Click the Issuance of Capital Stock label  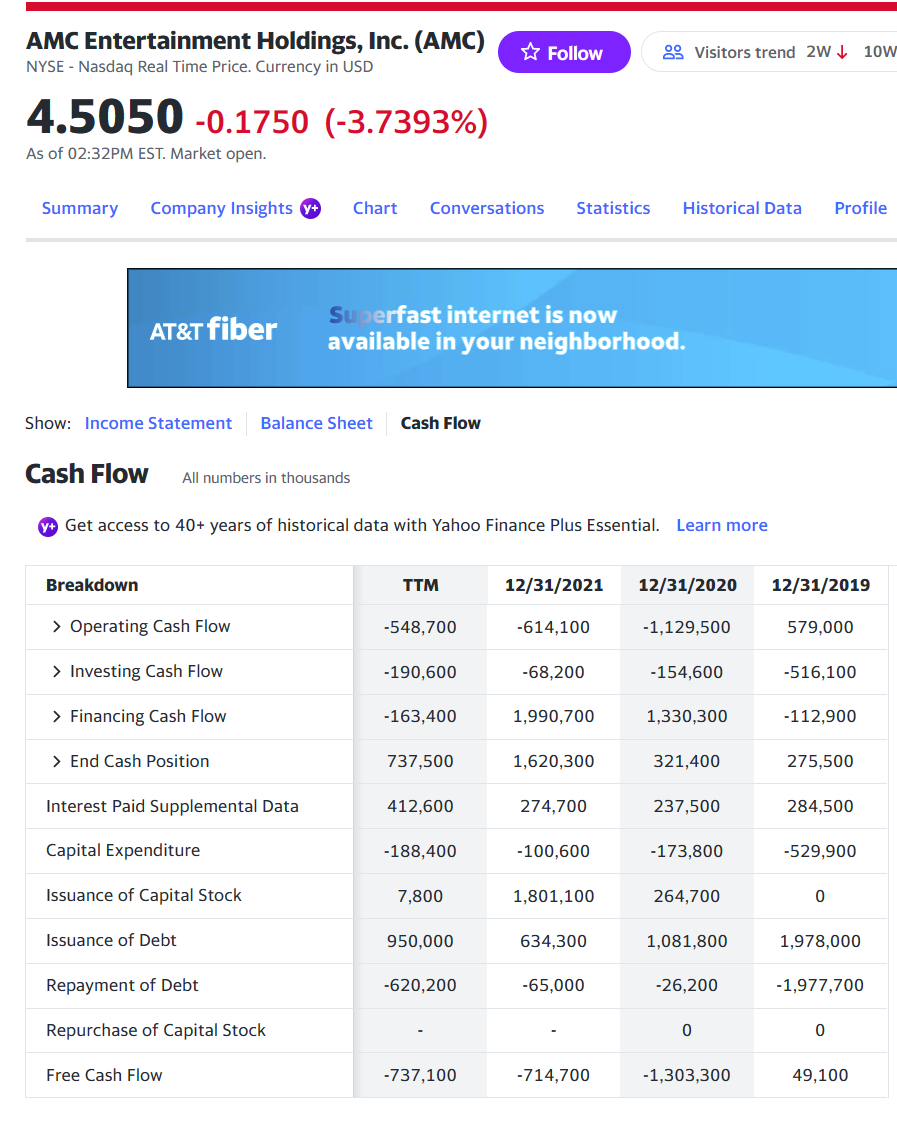(x=144, y=895)
